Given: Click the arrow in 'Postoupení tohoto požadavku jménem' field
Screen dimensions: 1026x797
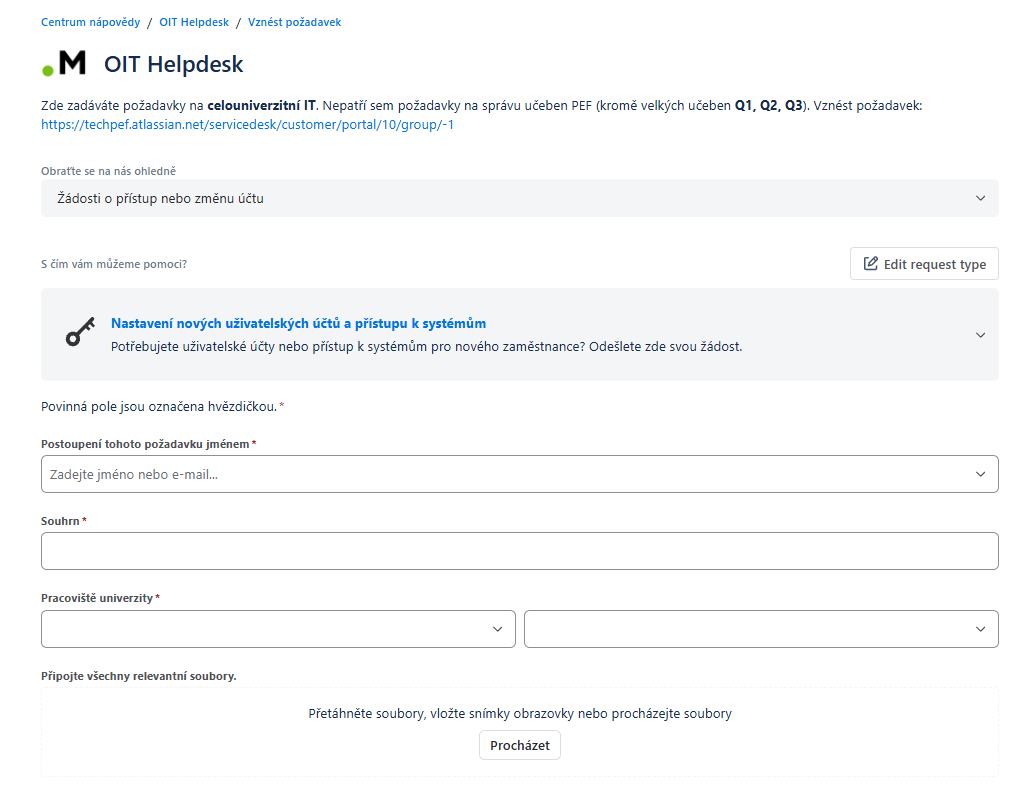Looking at the screenshot, I should click(x=980, y=474).
